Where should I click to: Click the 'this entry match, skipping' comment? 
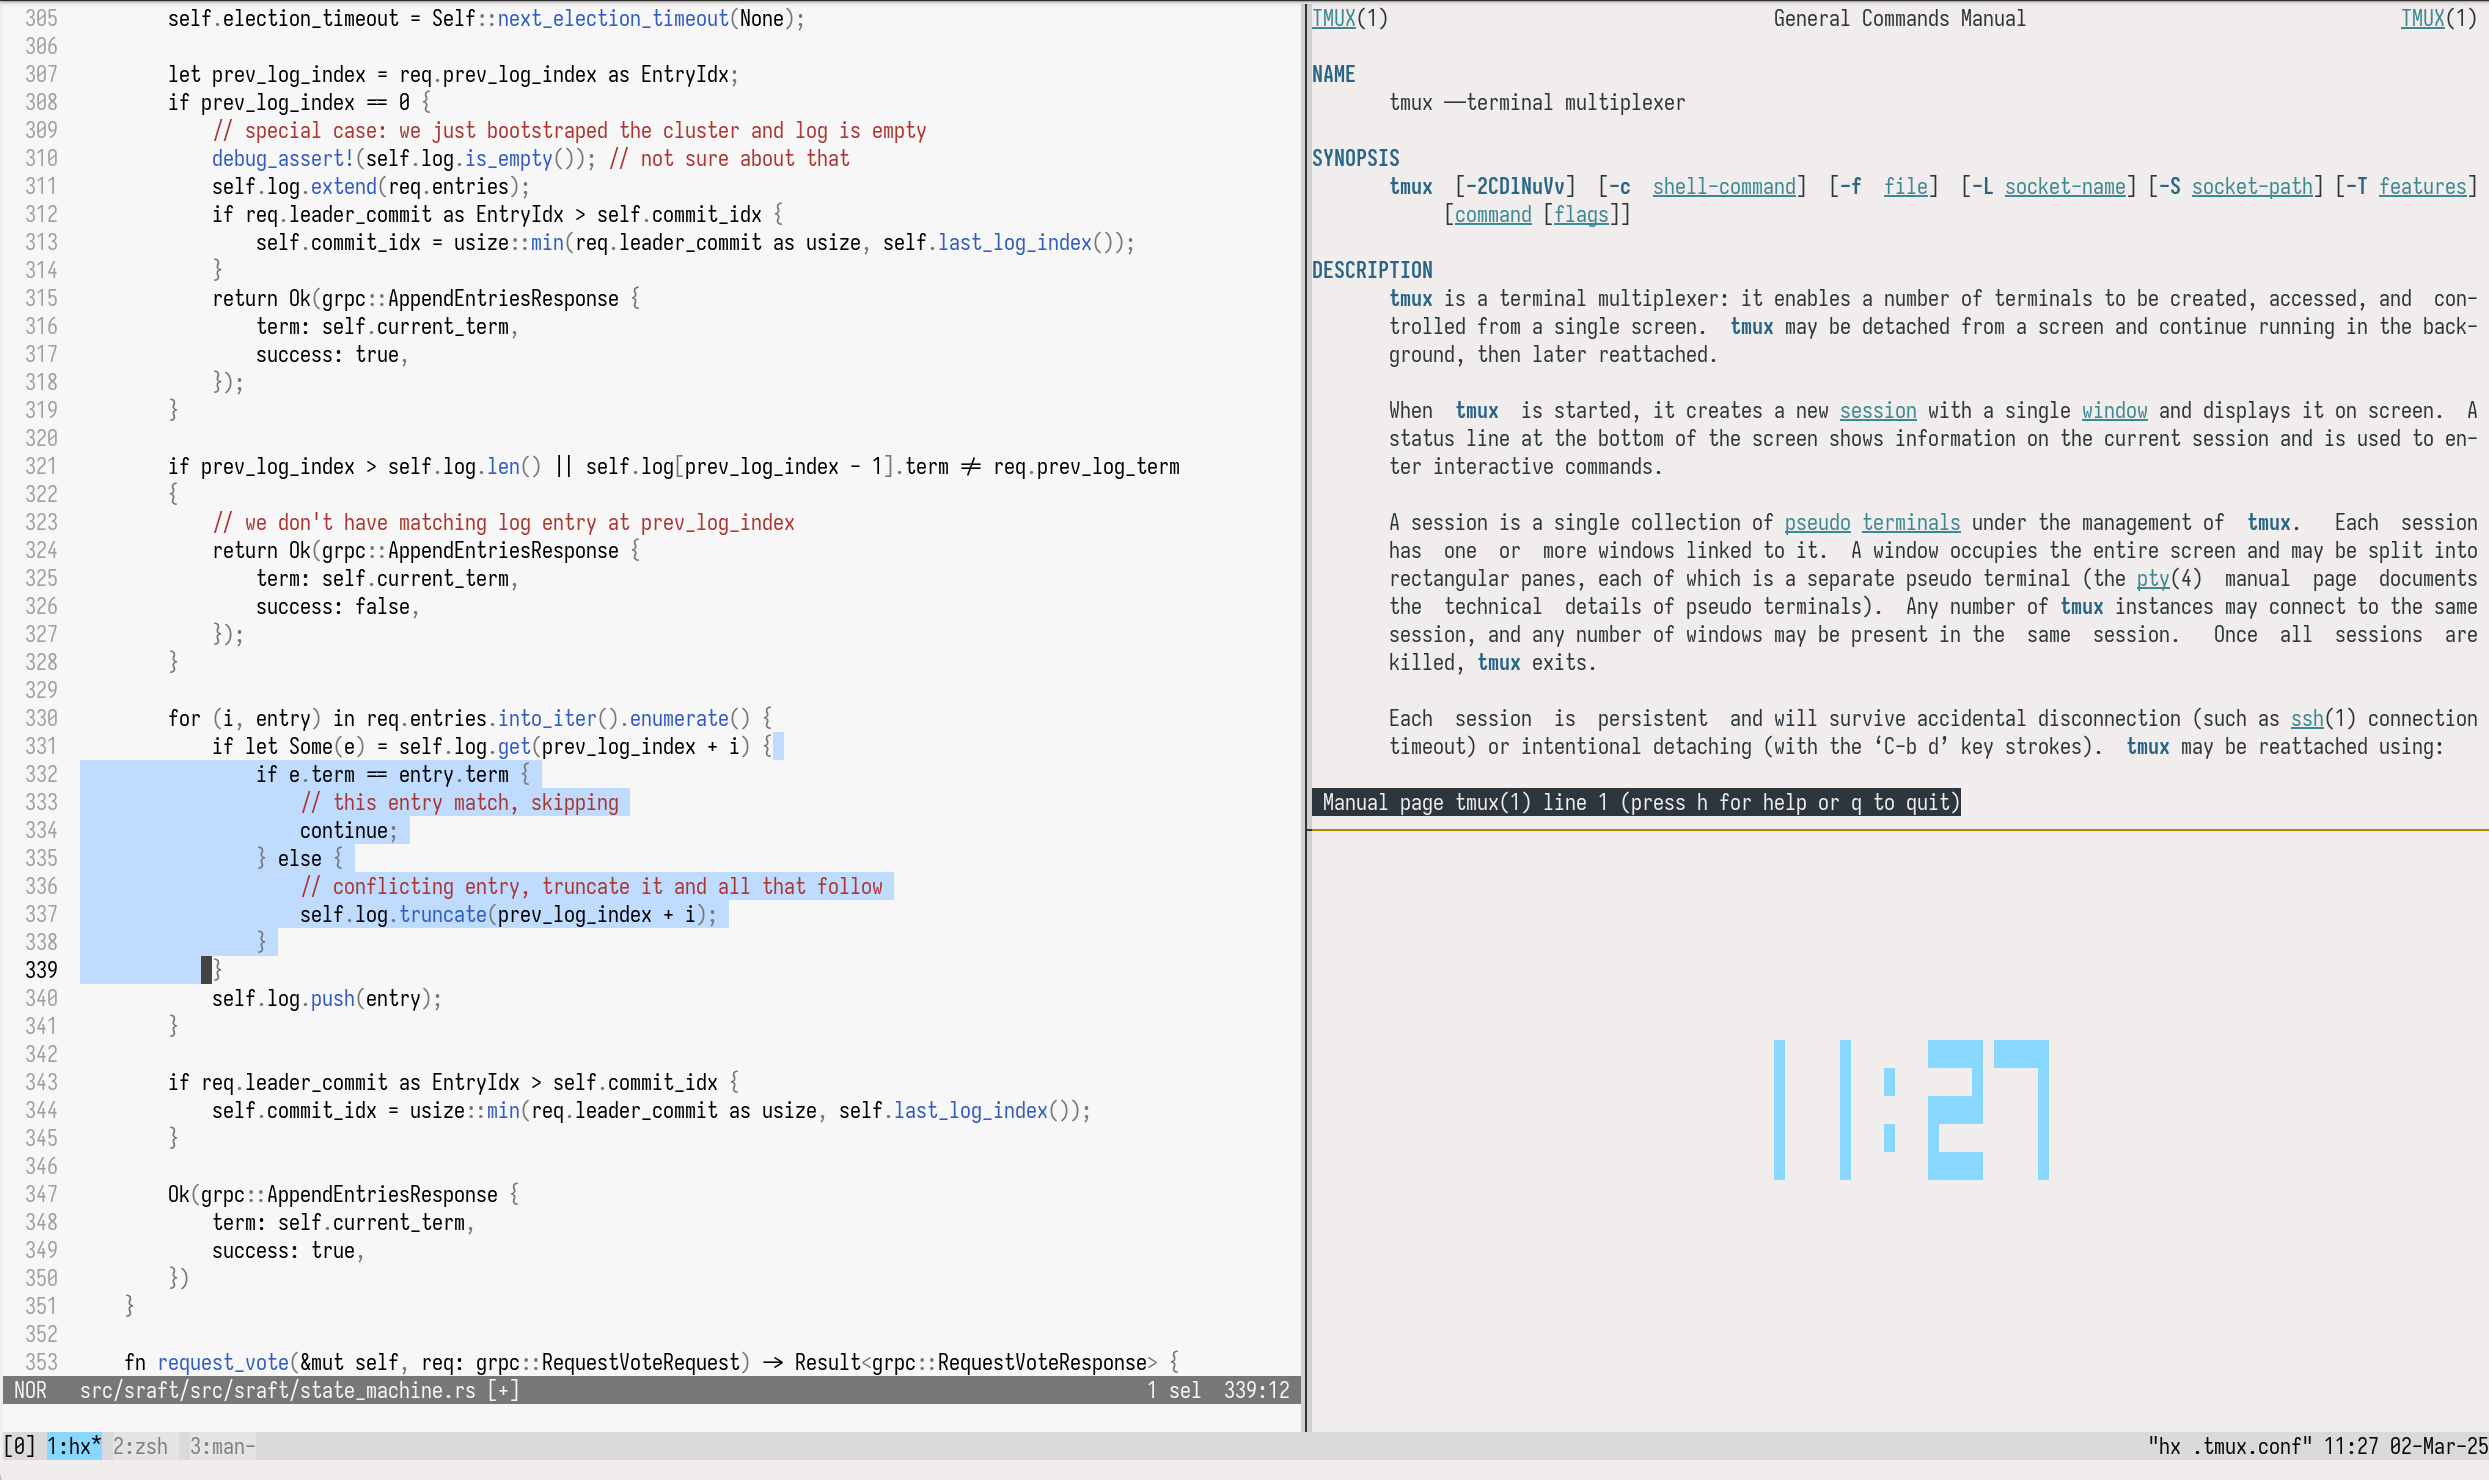tap(459, 802)
